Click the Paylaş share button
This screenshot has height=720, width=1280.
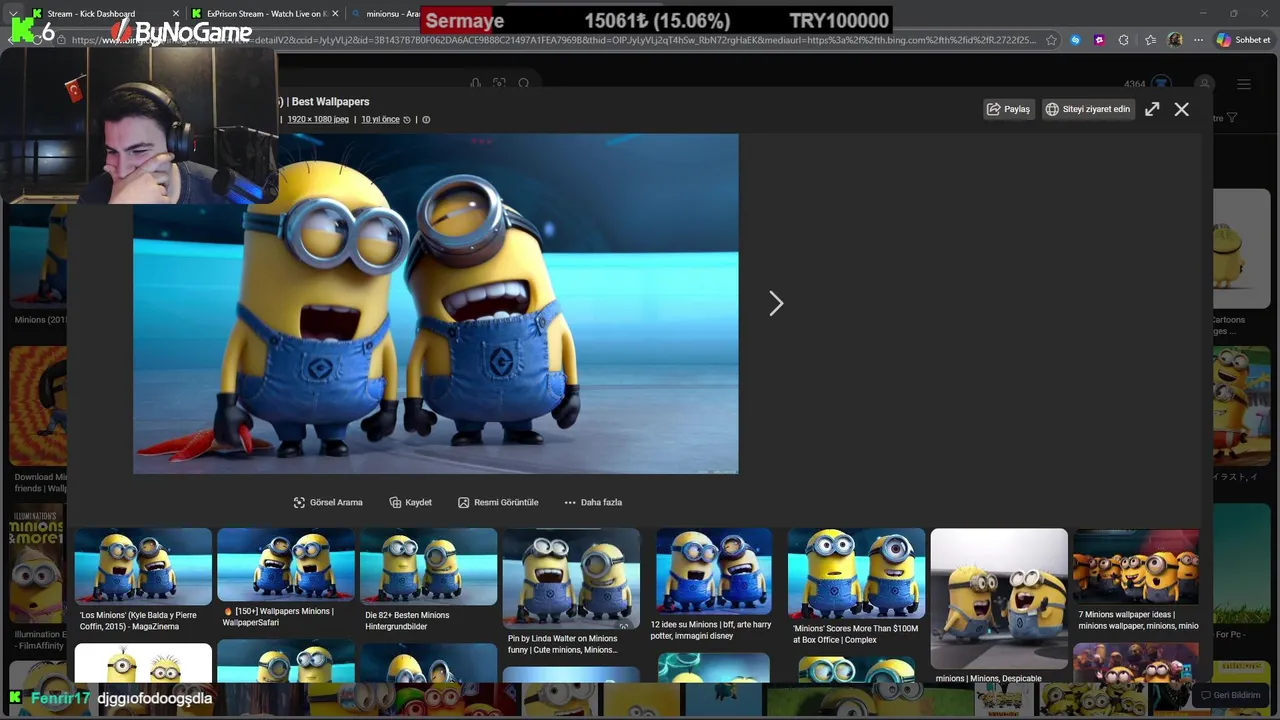coord(1008,109)
